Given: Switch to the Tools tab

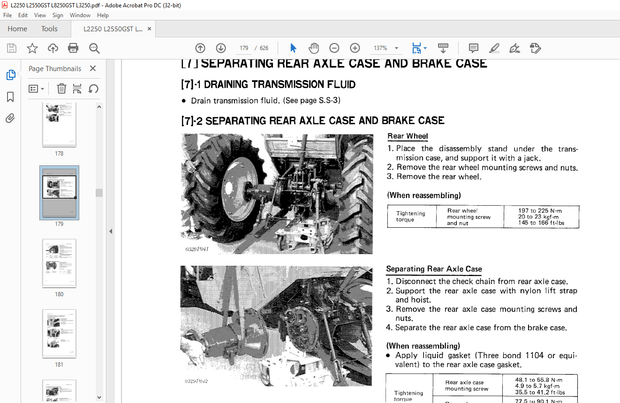Looking at the screenshot, I should tap(49, 29).
